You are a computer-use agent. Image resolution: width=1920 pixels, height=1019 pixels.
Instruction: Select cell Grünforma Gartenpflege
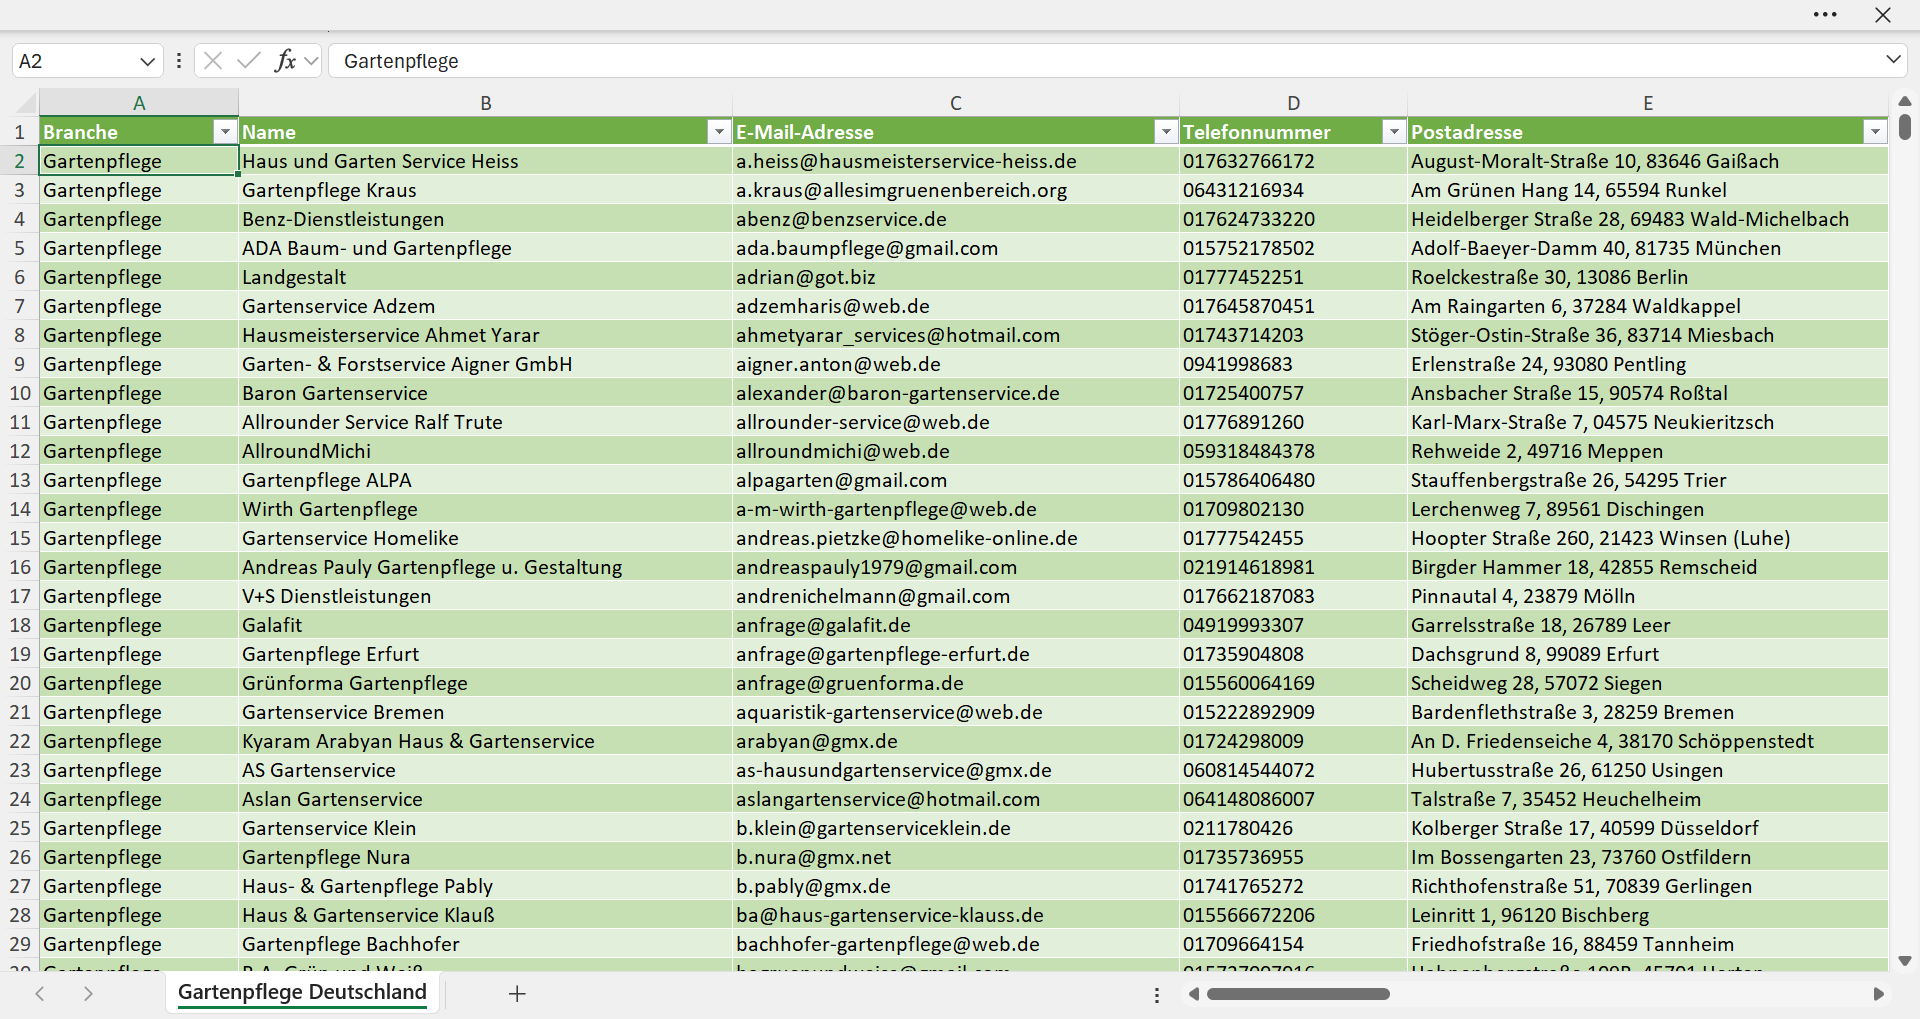tap(486, 683)
